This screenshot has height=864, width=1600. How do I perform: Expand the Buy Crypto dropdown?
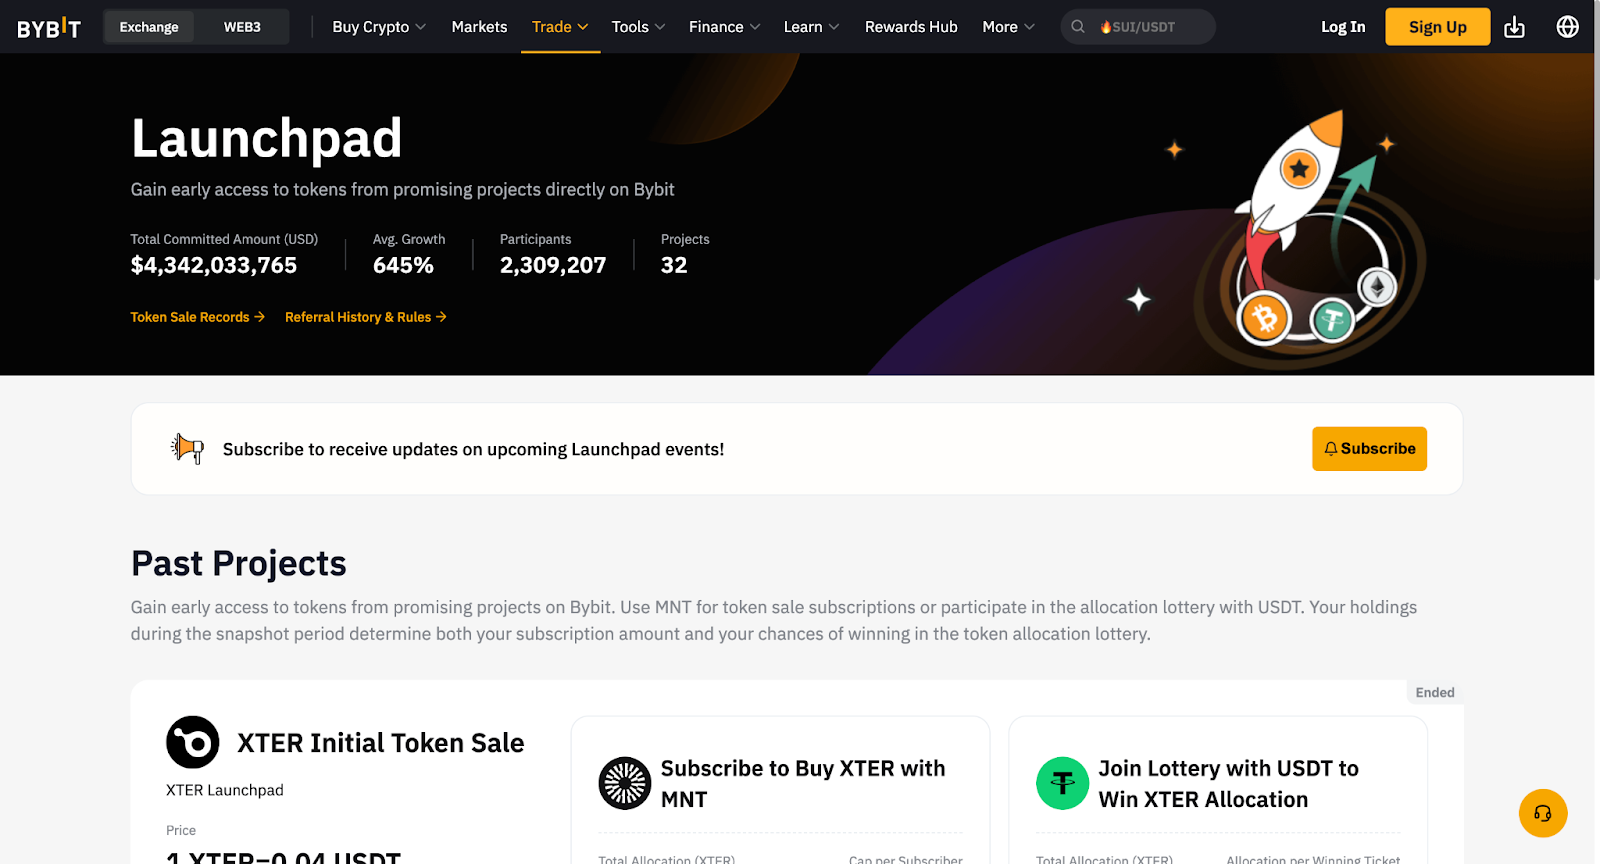point(379,27)
